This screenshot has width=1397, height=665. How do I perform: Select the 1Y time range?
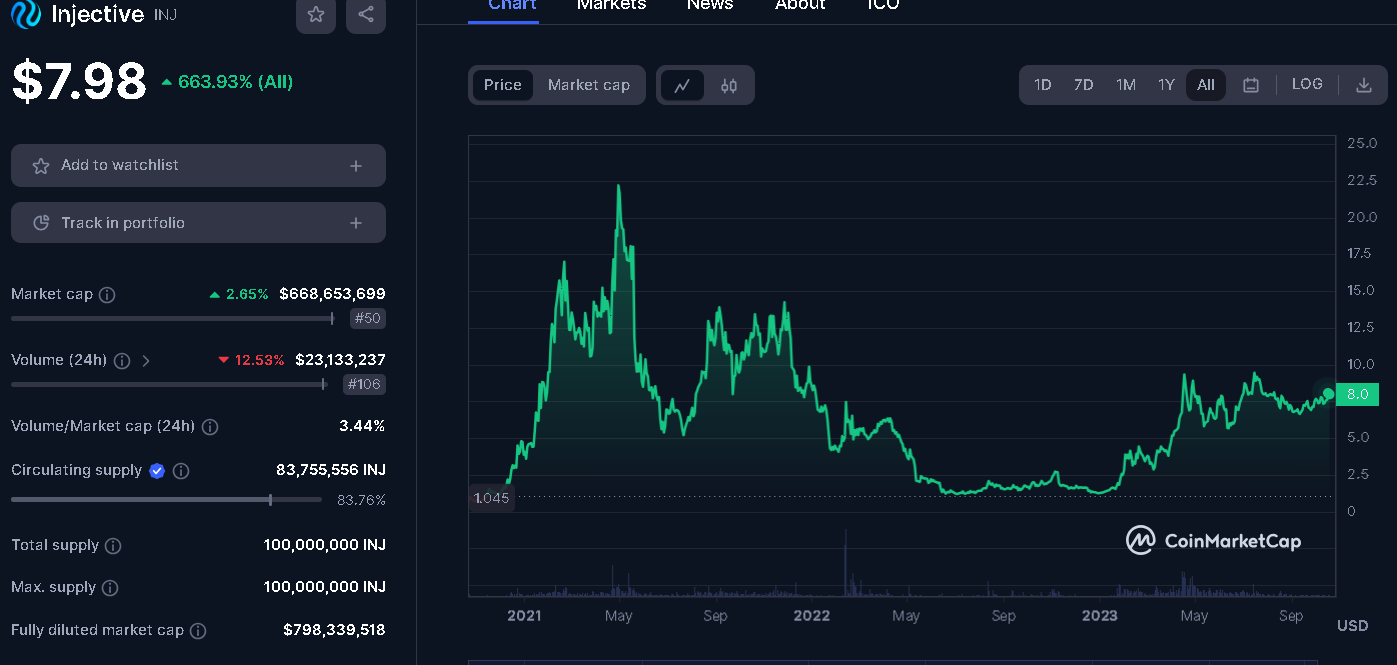coord(1166,85)
